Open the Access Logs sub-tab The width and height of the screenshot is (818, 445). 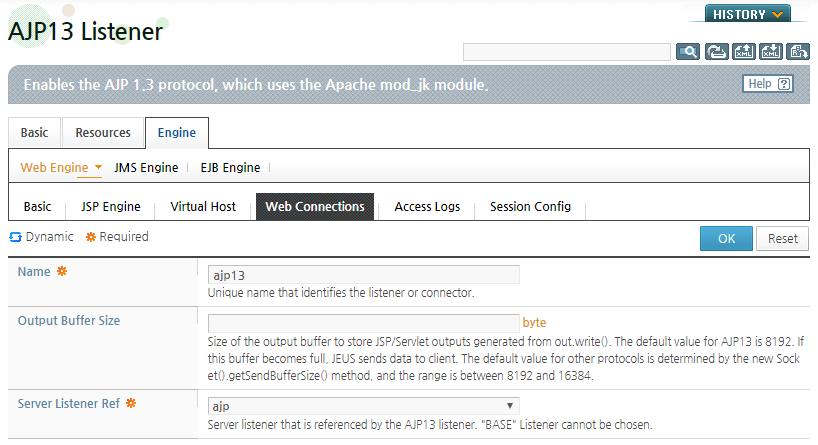427,207
